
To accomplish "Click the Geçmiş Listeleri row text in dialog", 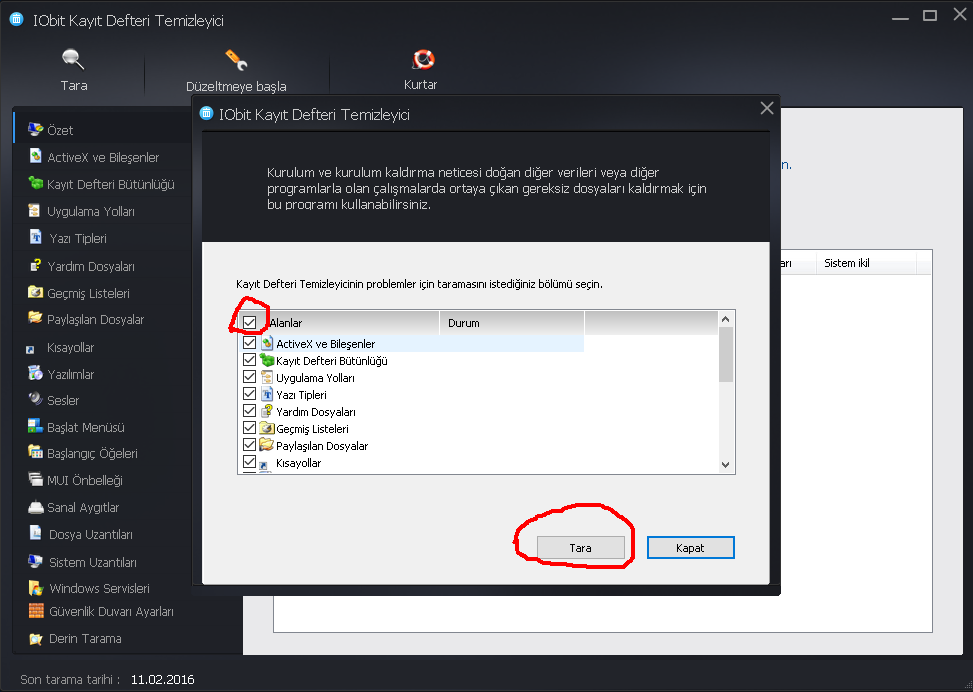I will (312, 429).
